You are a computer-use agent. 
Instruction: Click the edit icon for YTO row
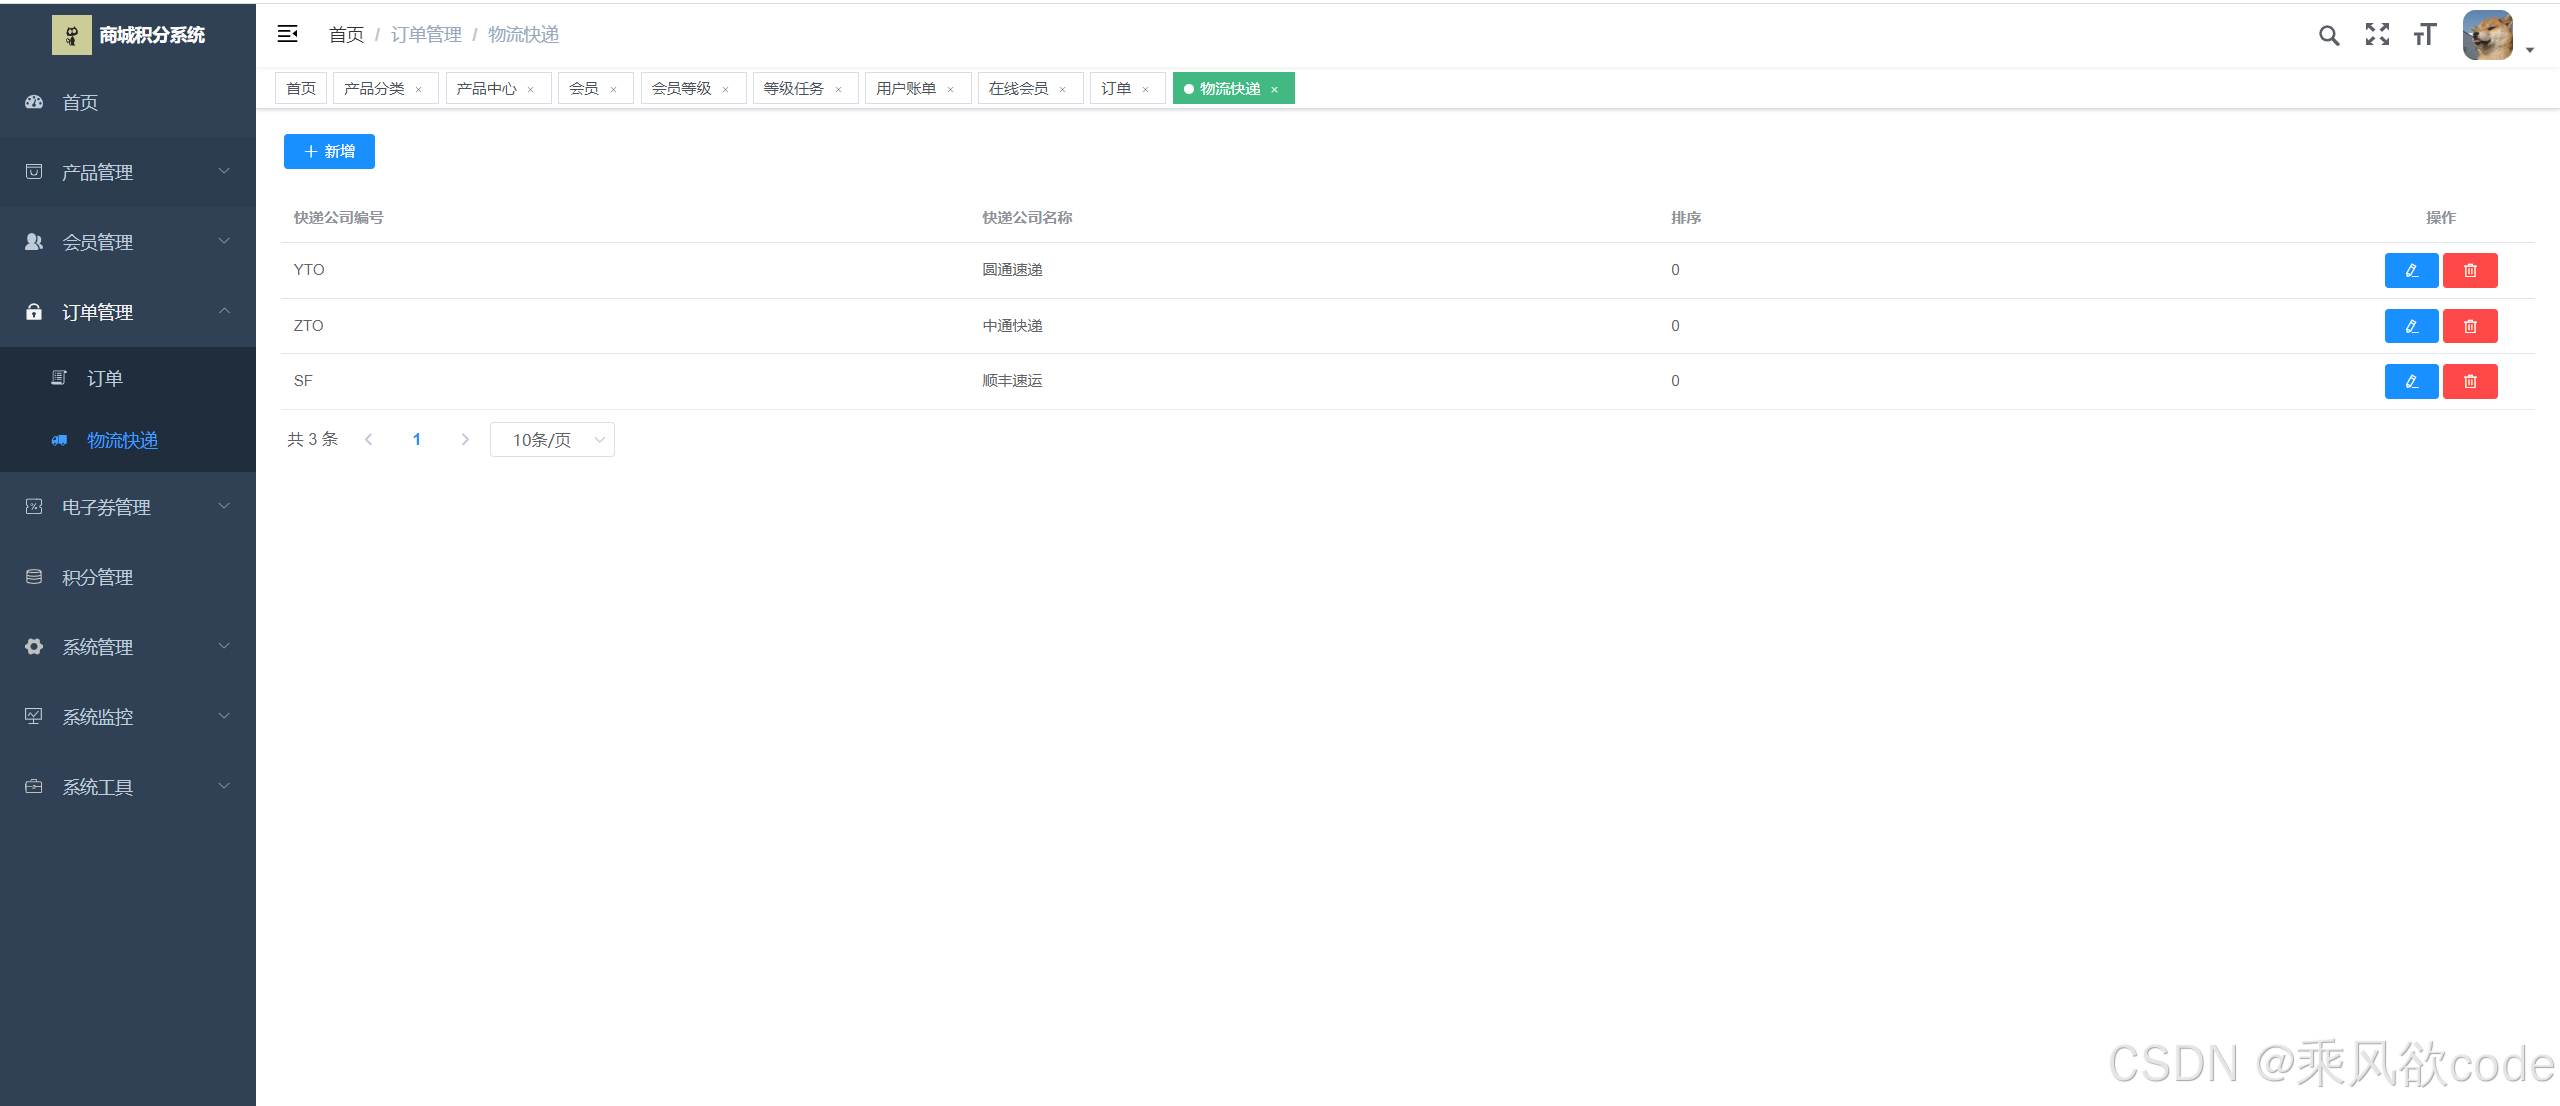pyautogui.click(x=2411, y=270)
